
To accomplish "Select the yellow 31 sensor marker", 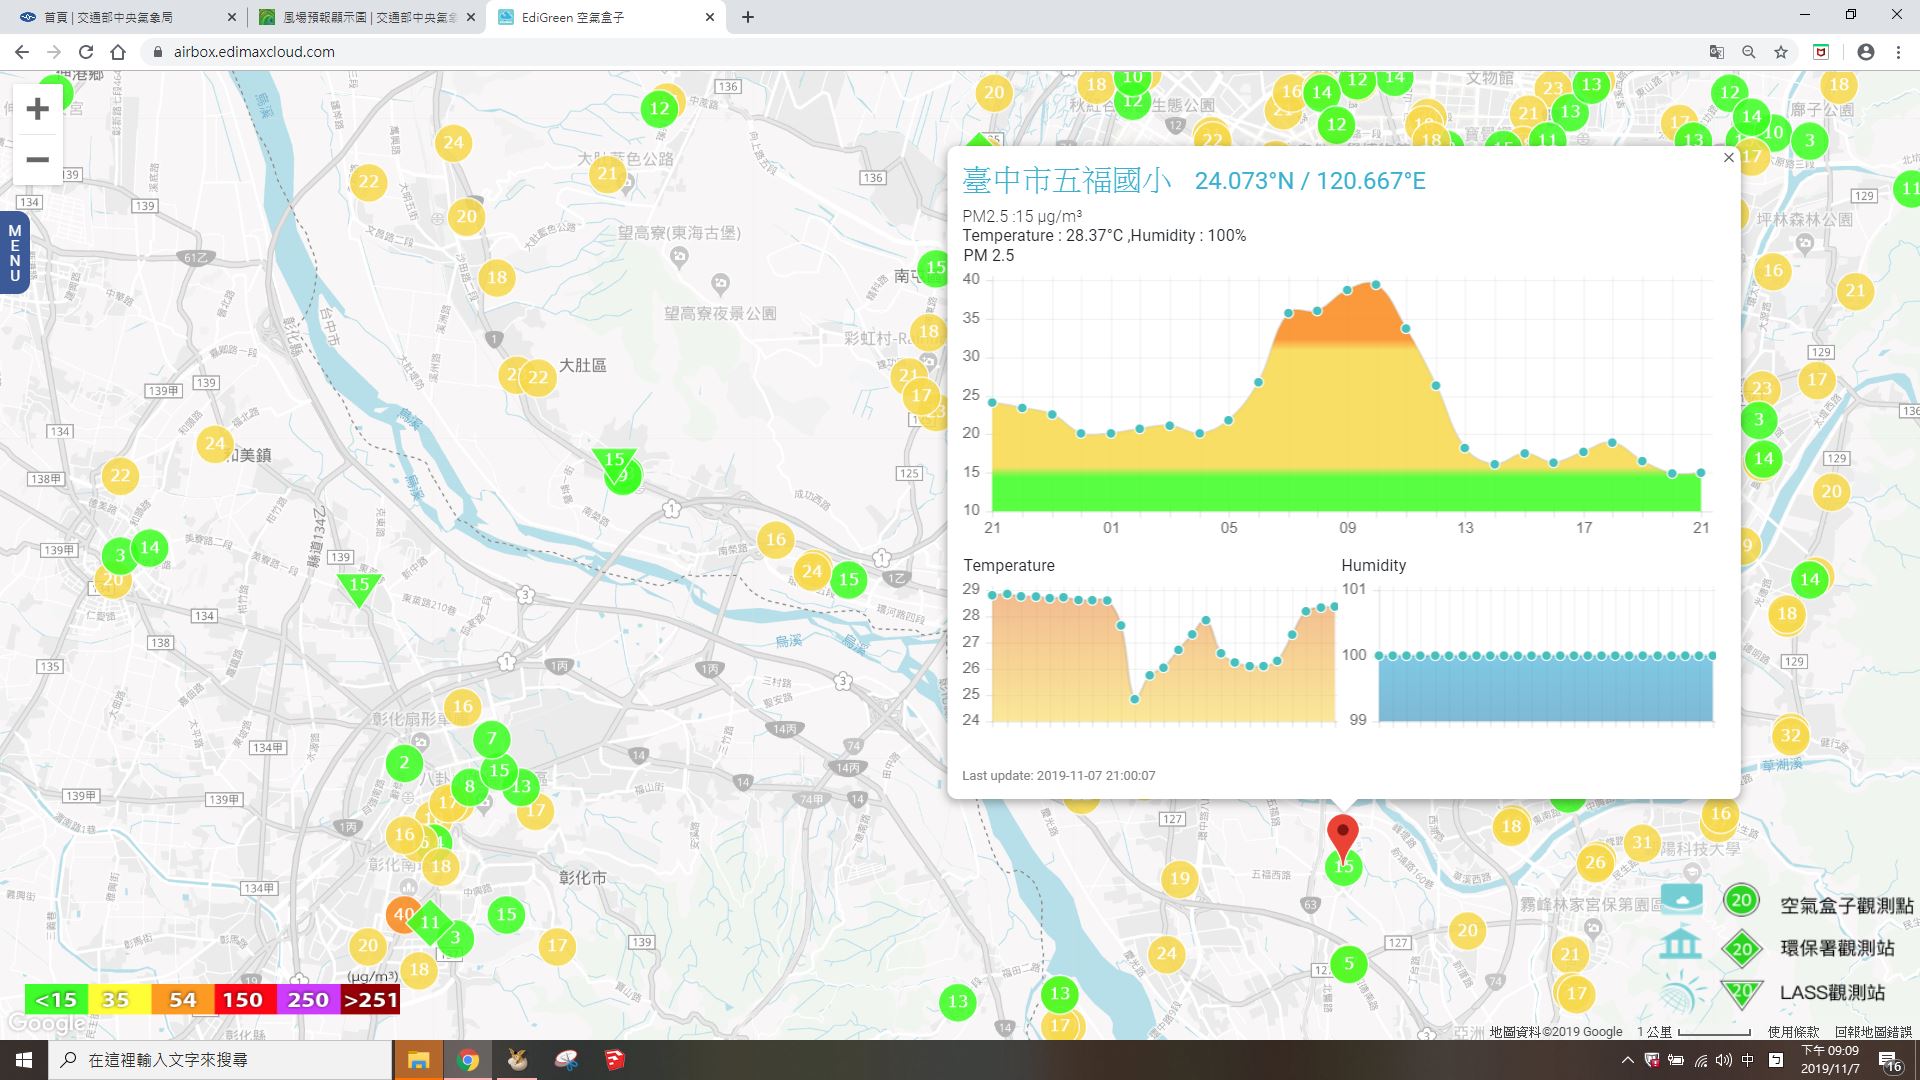I will pos(1642,842).
